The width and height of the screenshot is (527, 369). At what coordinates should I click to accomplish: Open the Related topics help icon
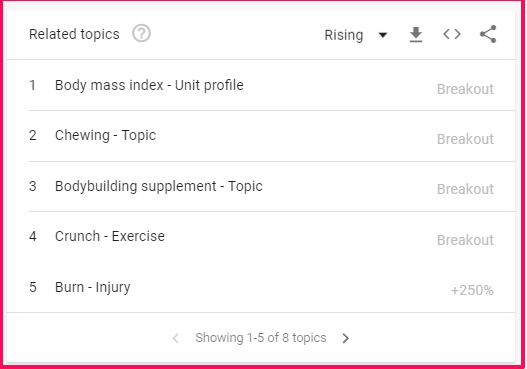141,34
